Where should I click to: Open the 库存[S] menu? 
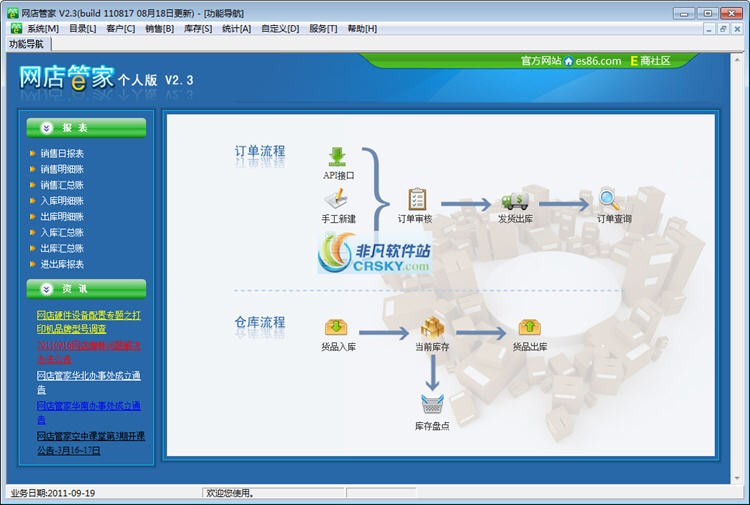point(198,29)
